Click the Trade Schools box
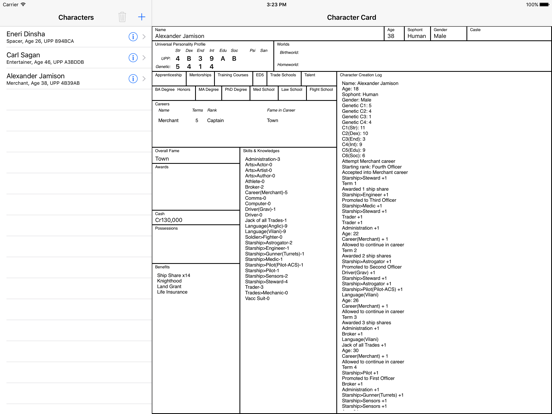The width and height of the screenshot is (552, 414). (x=284, y=79)
